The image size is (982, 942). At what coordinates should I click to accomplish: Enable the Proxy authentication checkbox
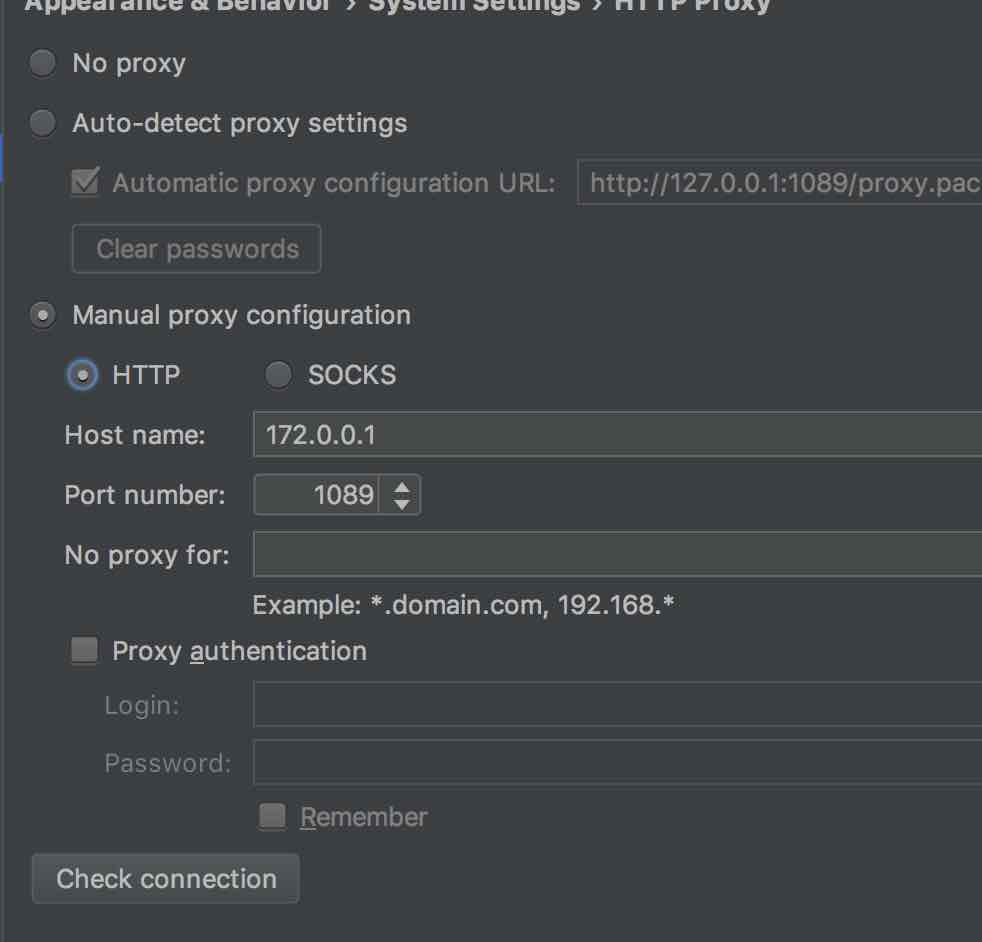tap(85, 651)
